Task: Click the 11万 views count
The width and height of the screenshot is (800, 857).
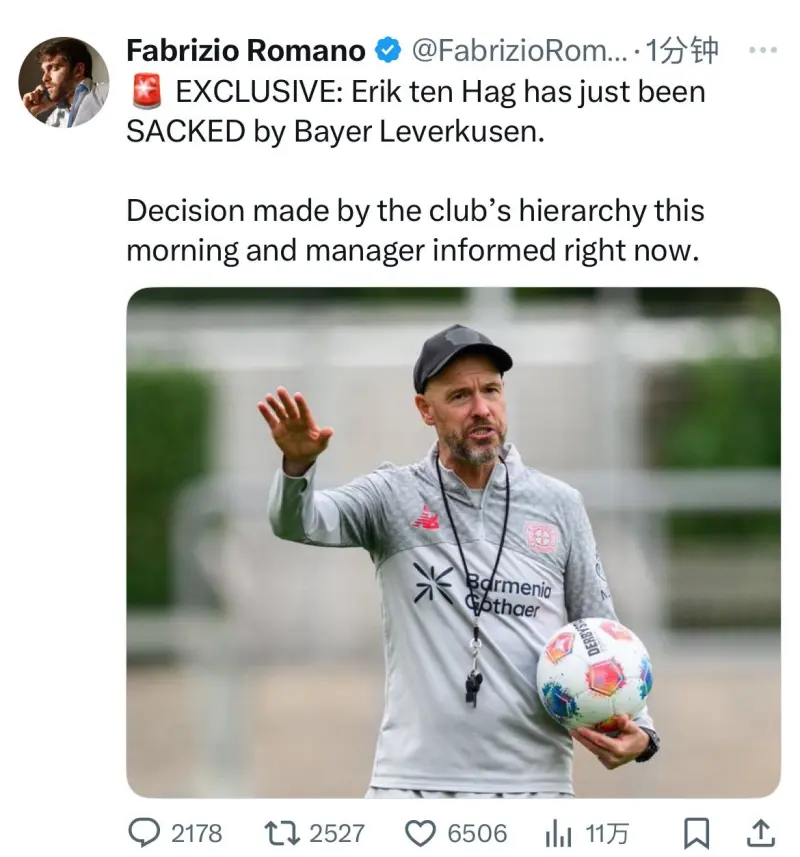Action: pos(607,833)
